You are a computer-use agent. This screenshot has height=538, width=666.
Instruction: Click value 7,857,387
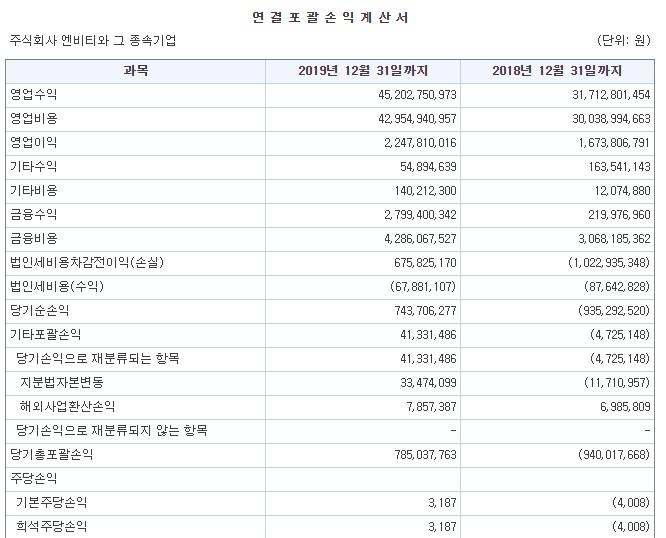(x=431, y=406)
